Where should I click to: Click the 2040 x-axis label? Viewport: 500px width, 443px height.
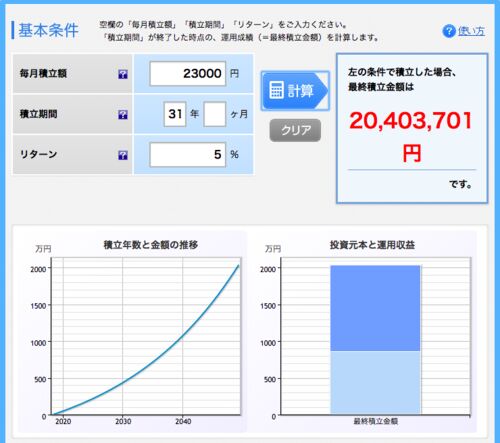(x=183, y=422)
